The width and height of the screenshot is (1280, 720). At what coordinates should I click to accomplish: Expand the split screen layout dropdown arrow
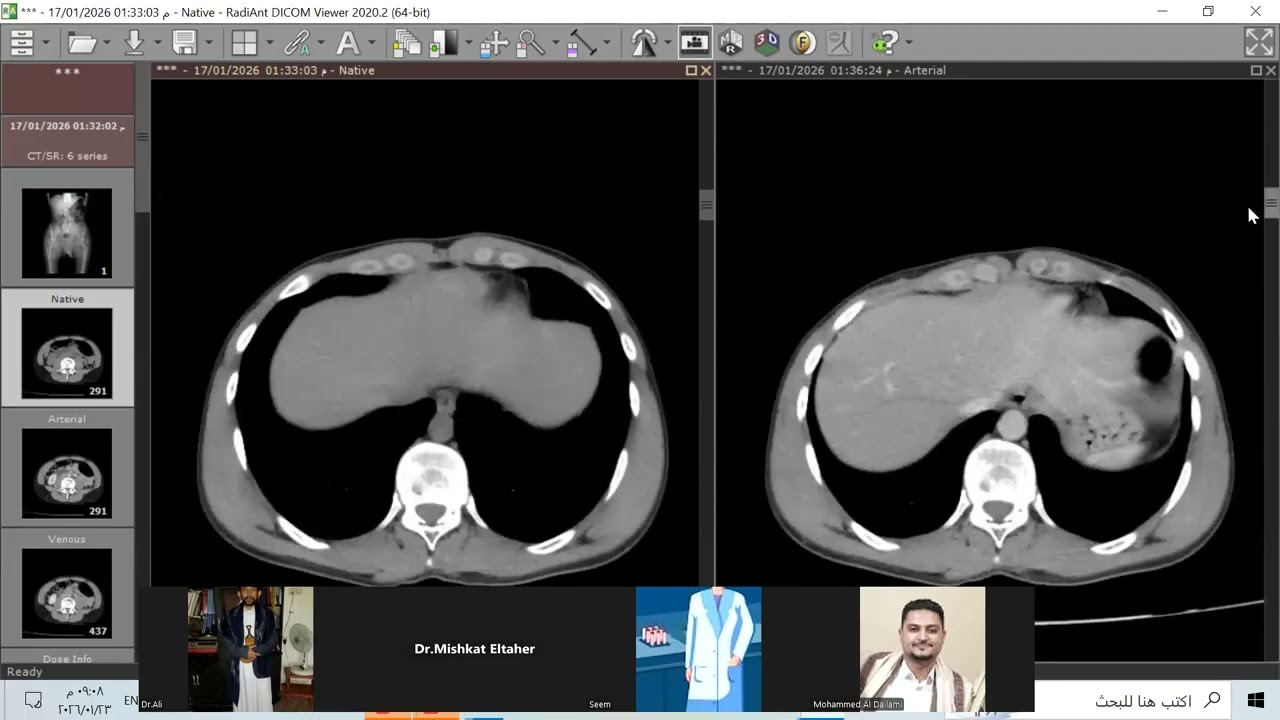269,43
